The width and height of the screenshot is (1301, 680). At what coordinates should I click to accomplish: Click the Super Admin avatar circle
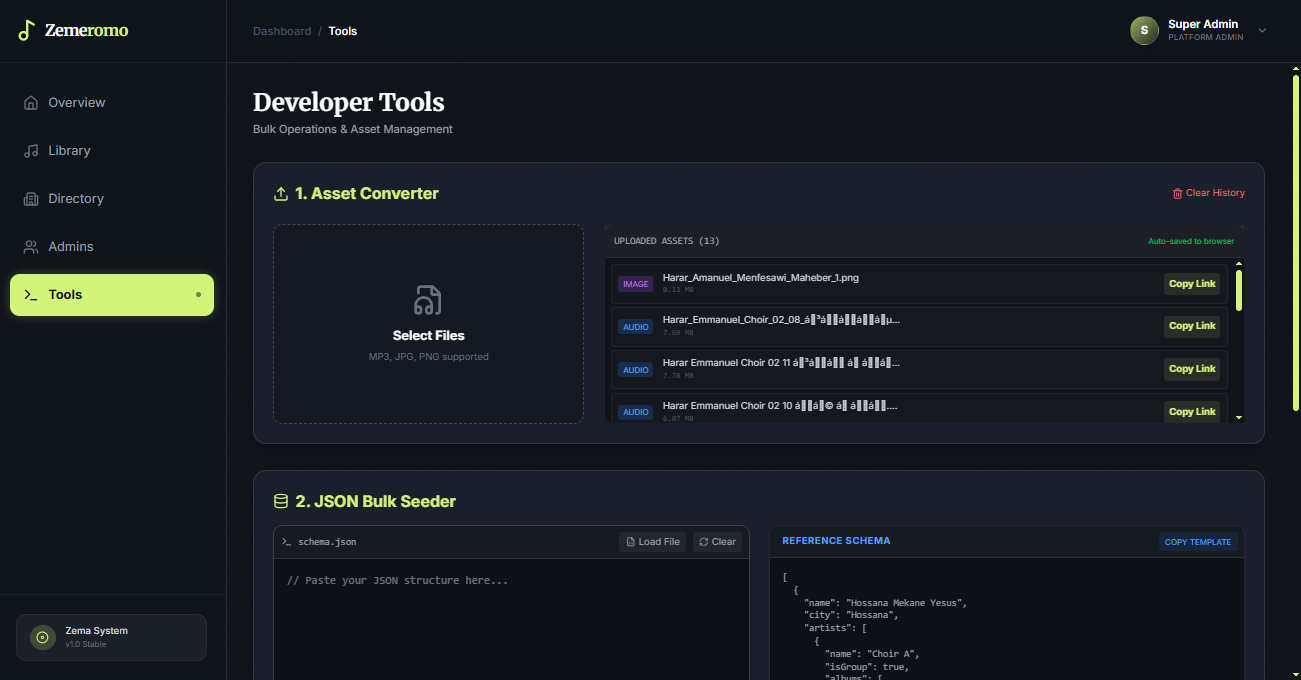pos(1144,31)
